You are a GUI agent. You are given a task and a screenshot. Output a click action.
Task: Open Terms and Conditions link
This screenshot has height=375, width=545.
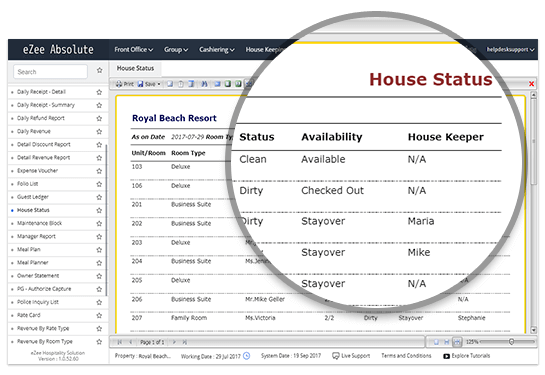point(406,356)
